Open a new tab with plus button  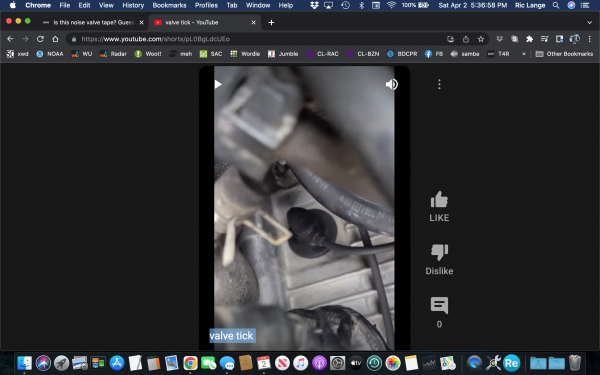coord(271,23)
